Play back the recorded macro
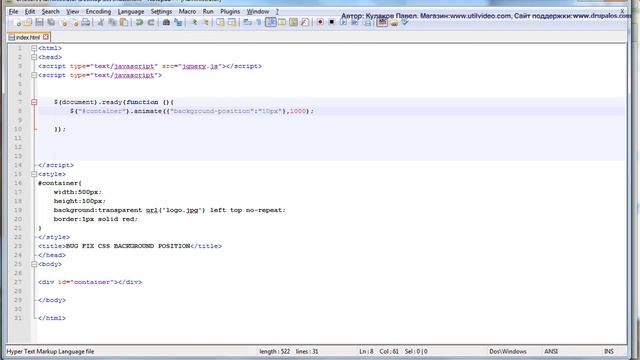This screenshot has width=640, height=360. pos(343,22)
